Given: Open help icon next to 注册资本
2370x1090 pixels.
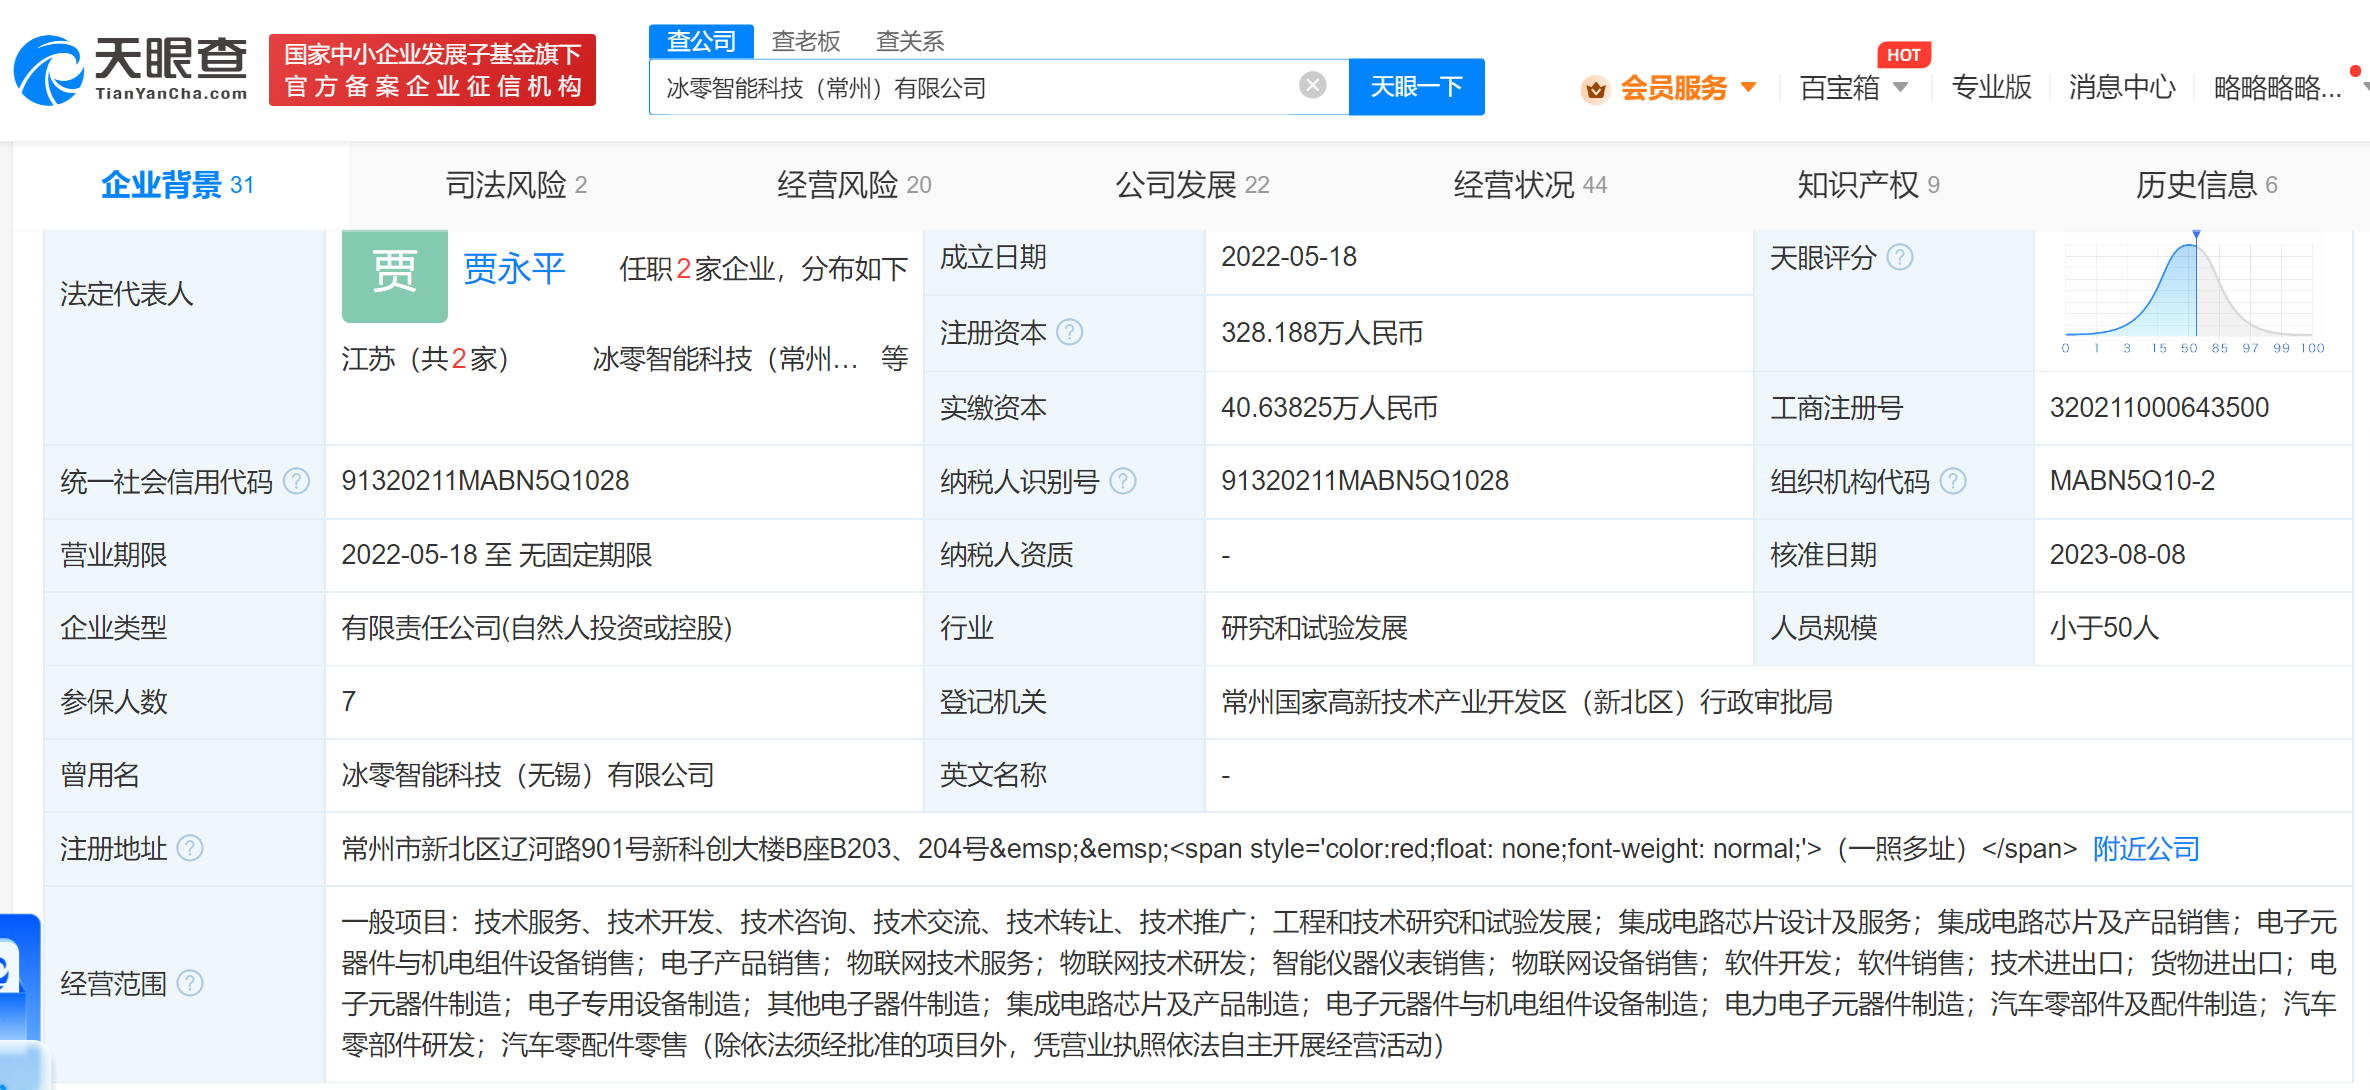Looking at the screenshot, I should (x=1069, y=332).
